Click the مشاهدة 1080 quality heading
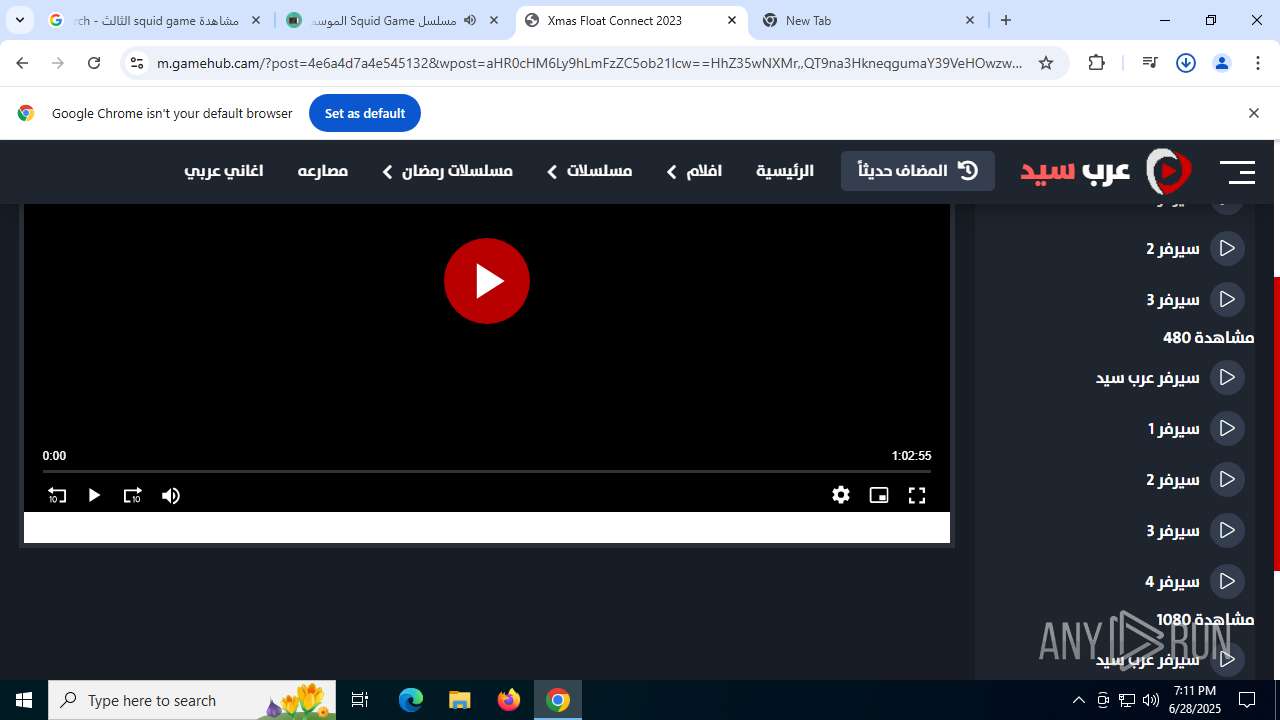Screen dimensions: 1280x720 (1205, 620)
